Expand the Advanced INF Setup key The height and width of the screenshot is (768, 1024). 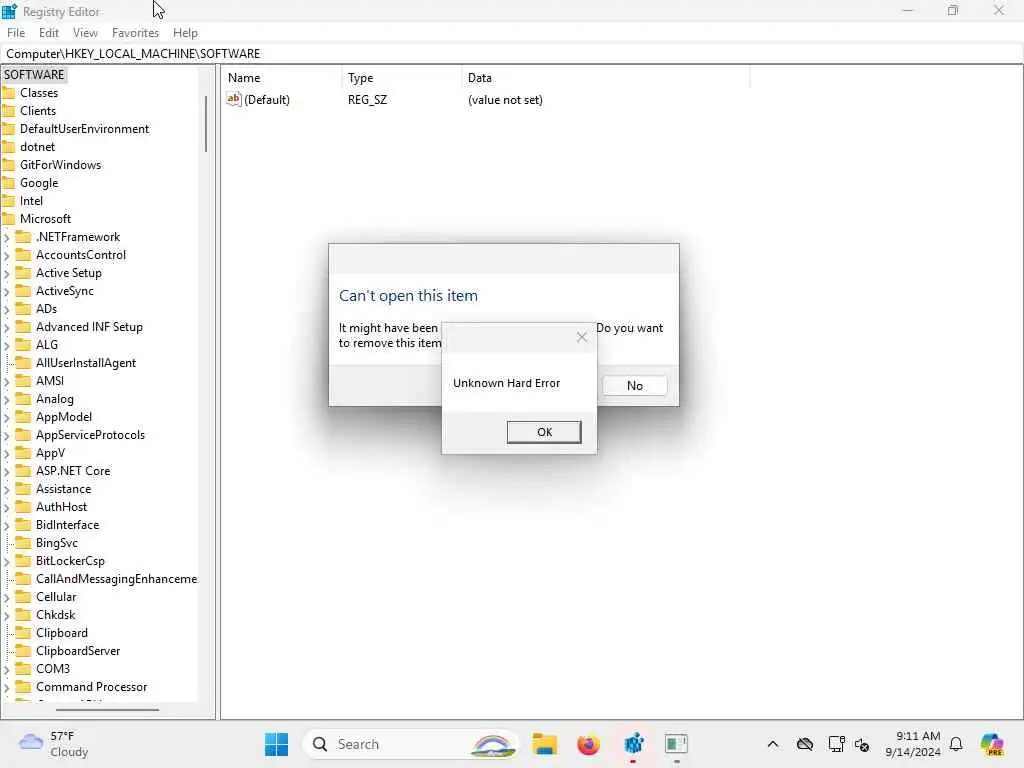[x=7, y=328]
